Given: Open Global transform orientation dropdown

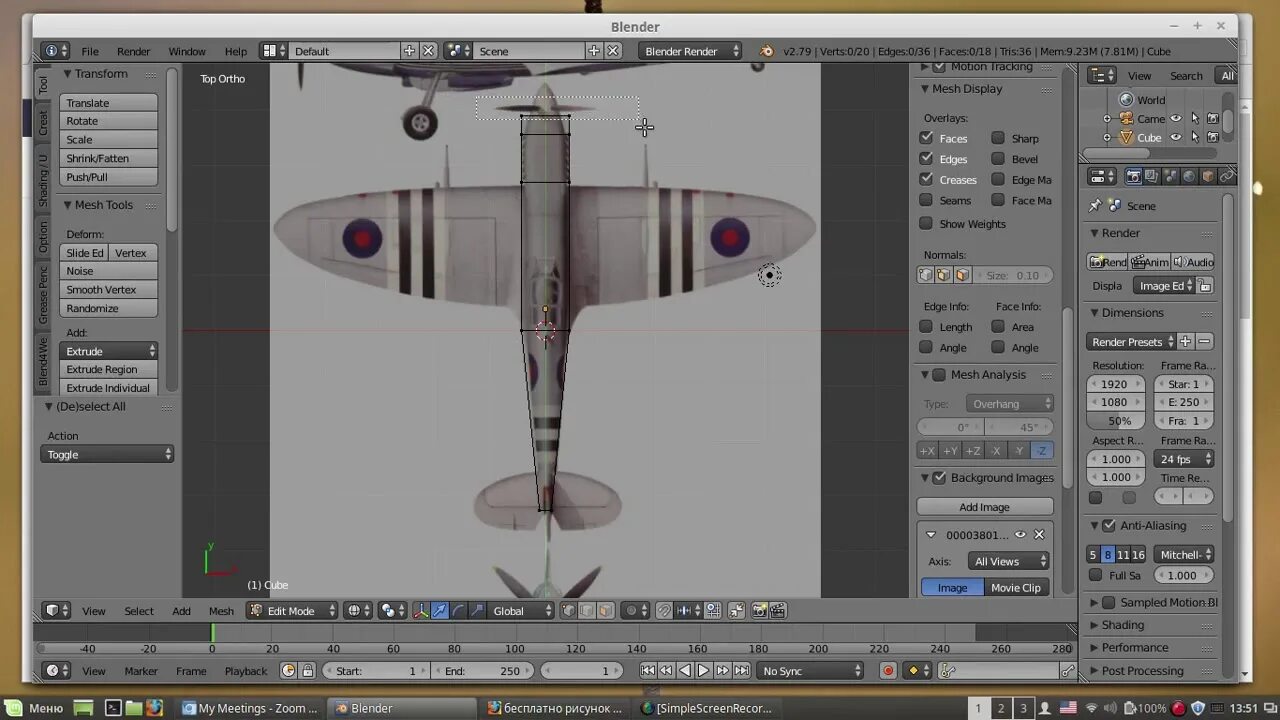Looking at the screenshot, I should pos(521,611).
